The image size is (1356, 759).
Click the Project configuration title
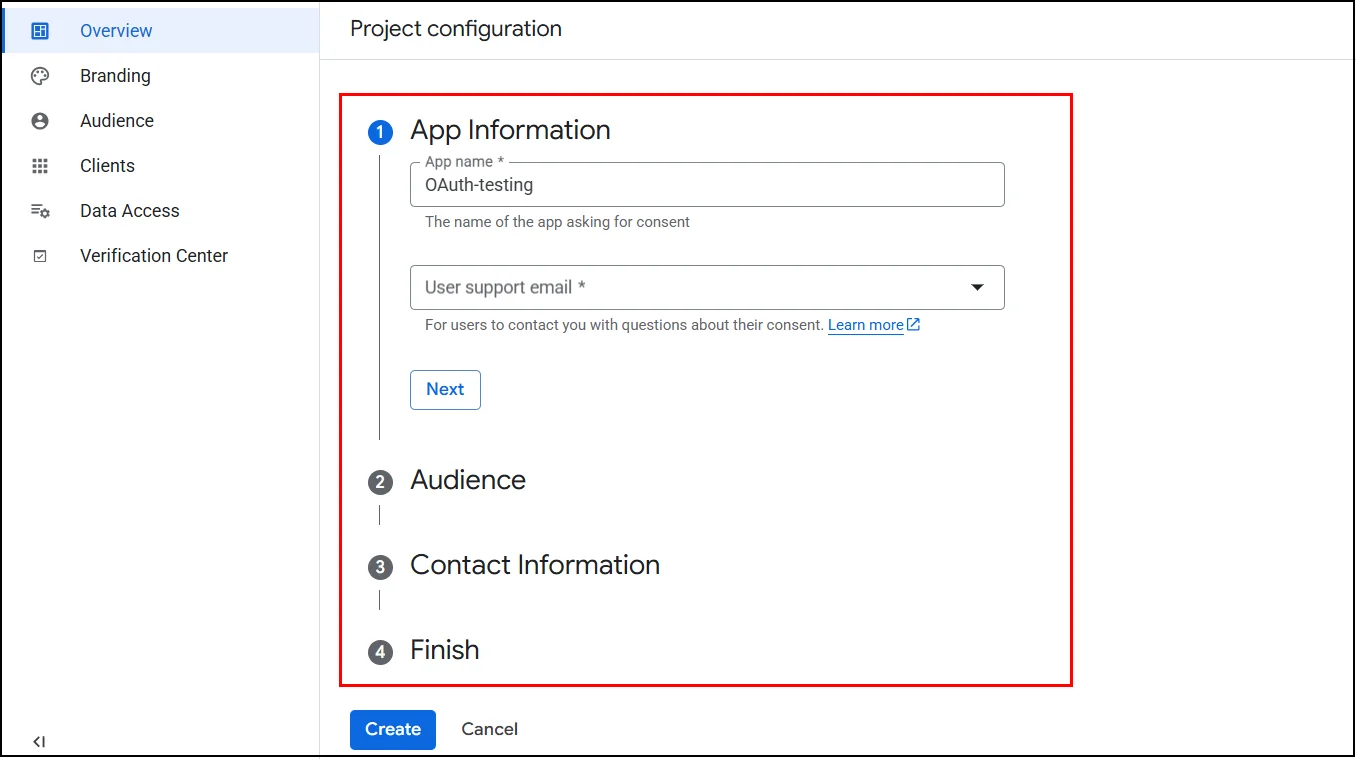tap(456, 29)
